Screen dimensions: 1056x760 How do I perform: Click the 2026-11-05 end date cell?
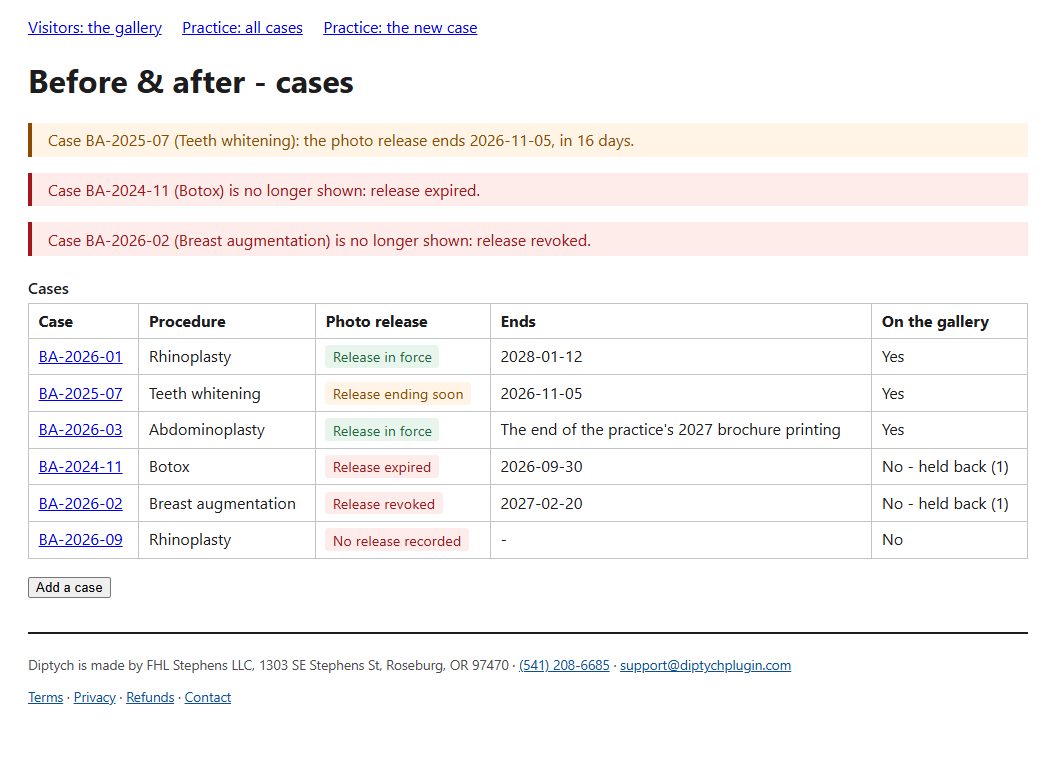(x=681, y=393)
